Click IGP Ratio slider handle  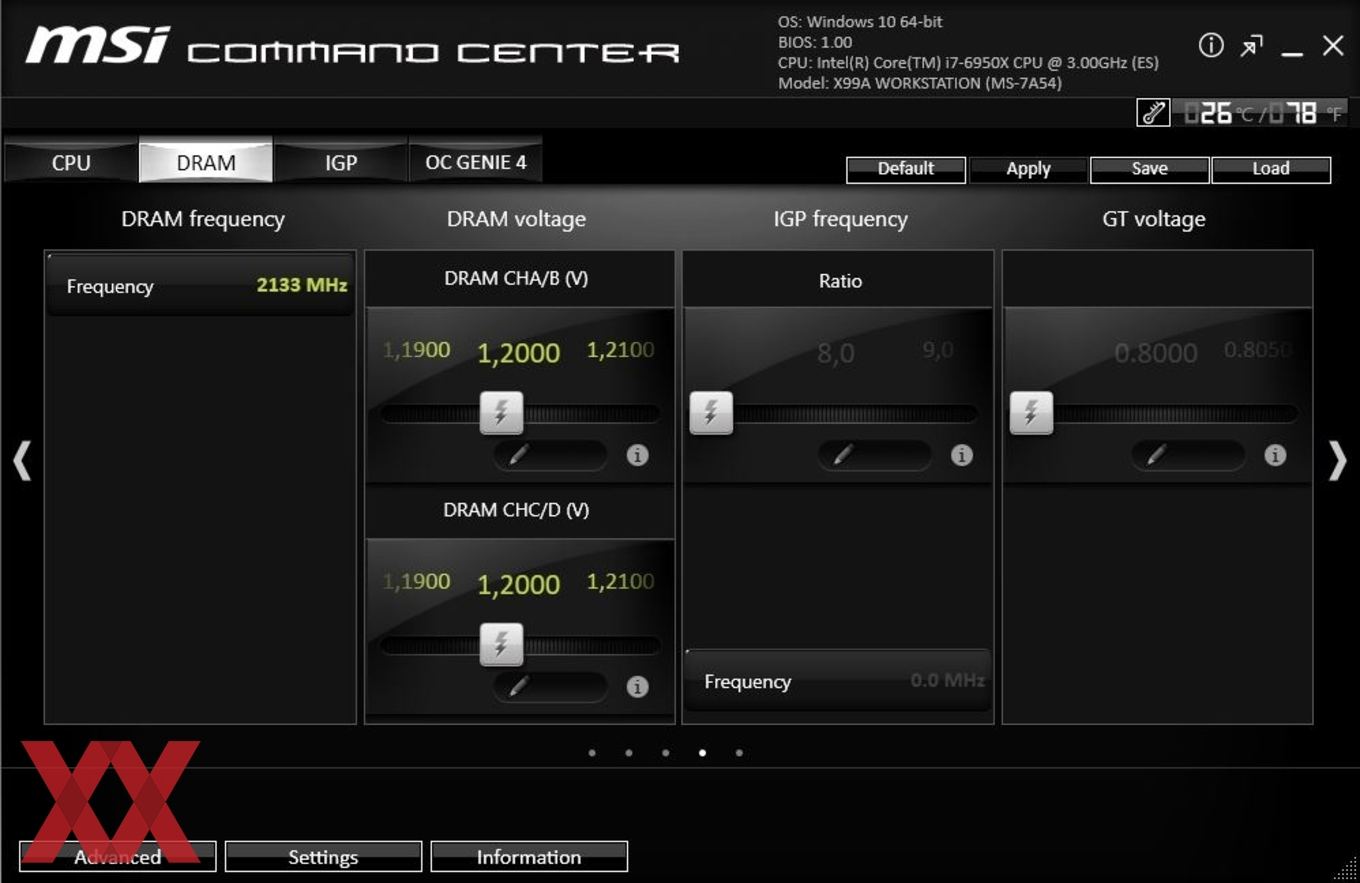coord(711,413)
